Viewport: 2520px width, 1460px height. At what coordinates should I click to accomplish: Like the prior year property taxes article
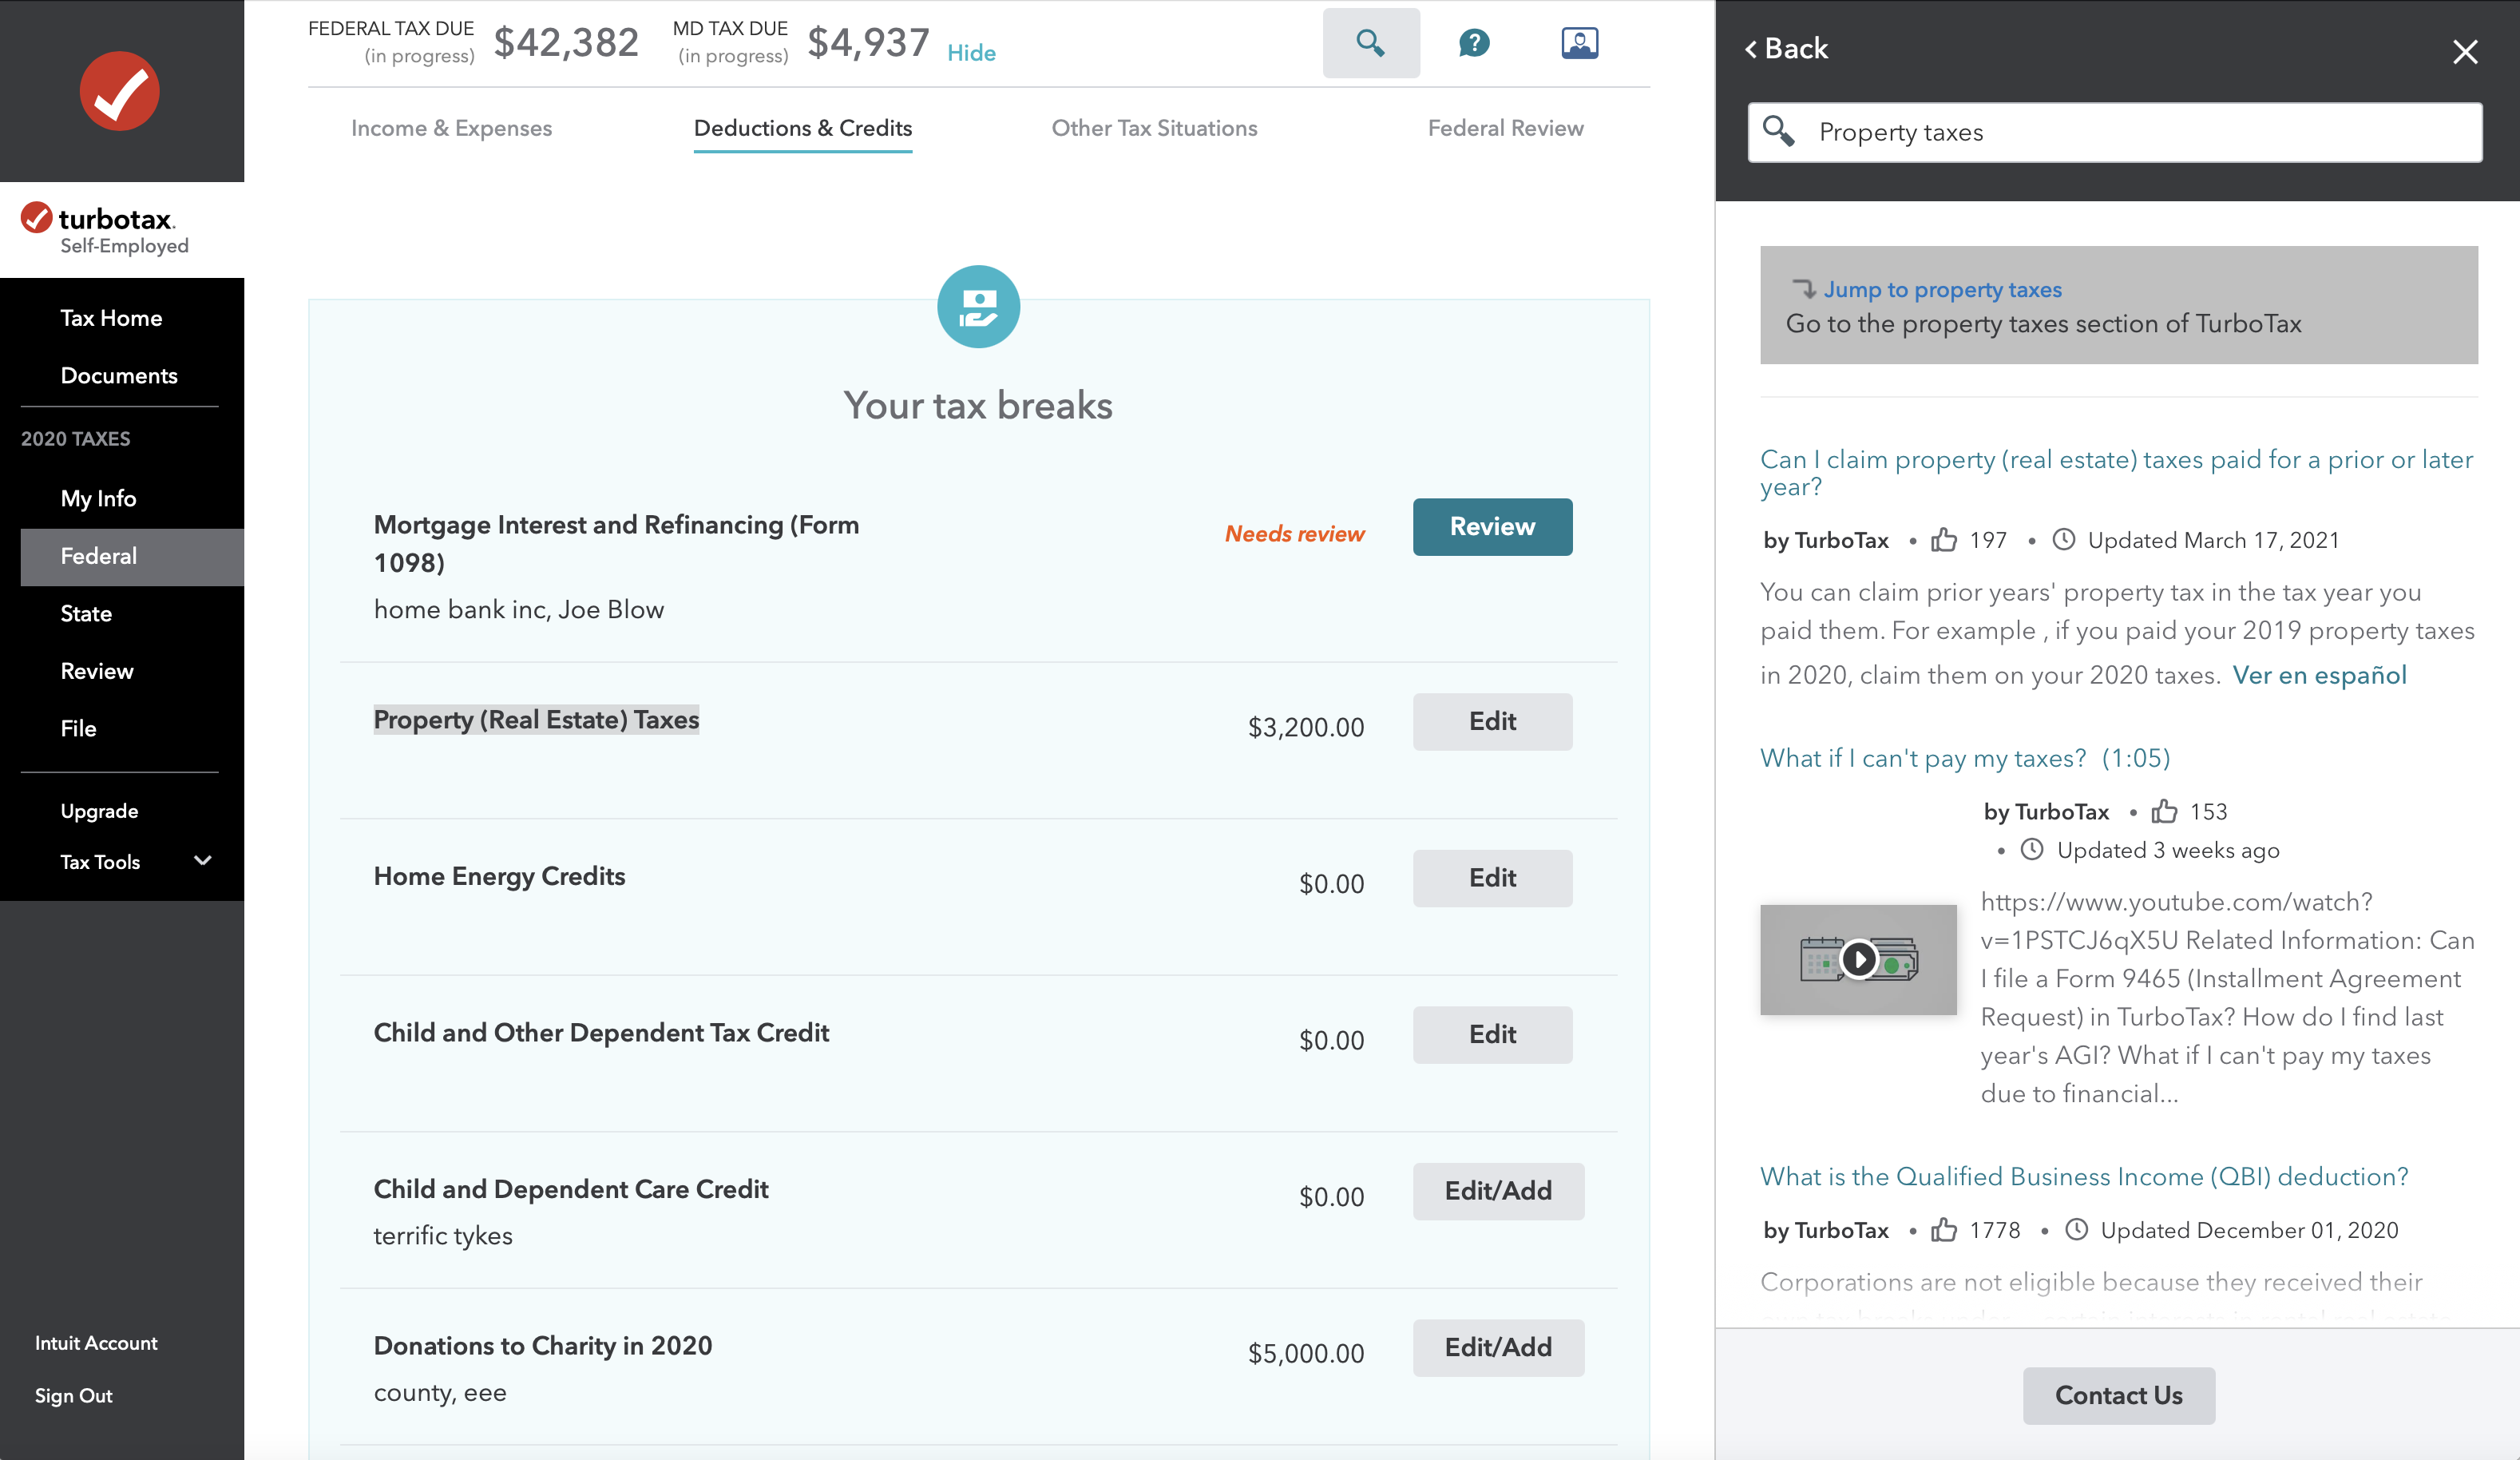coord(1943,540)
